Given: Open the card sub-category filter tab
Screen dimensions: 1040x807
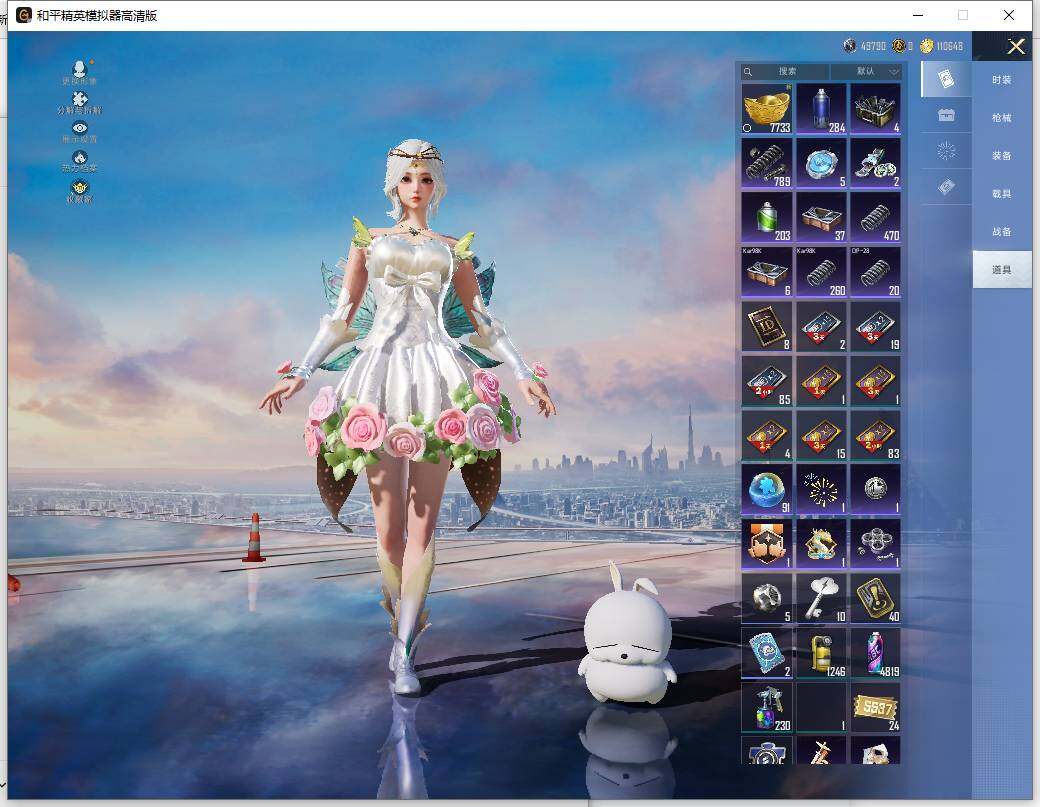Looking at the screenshot, I should pyautogui.click(x=946, y=79).
